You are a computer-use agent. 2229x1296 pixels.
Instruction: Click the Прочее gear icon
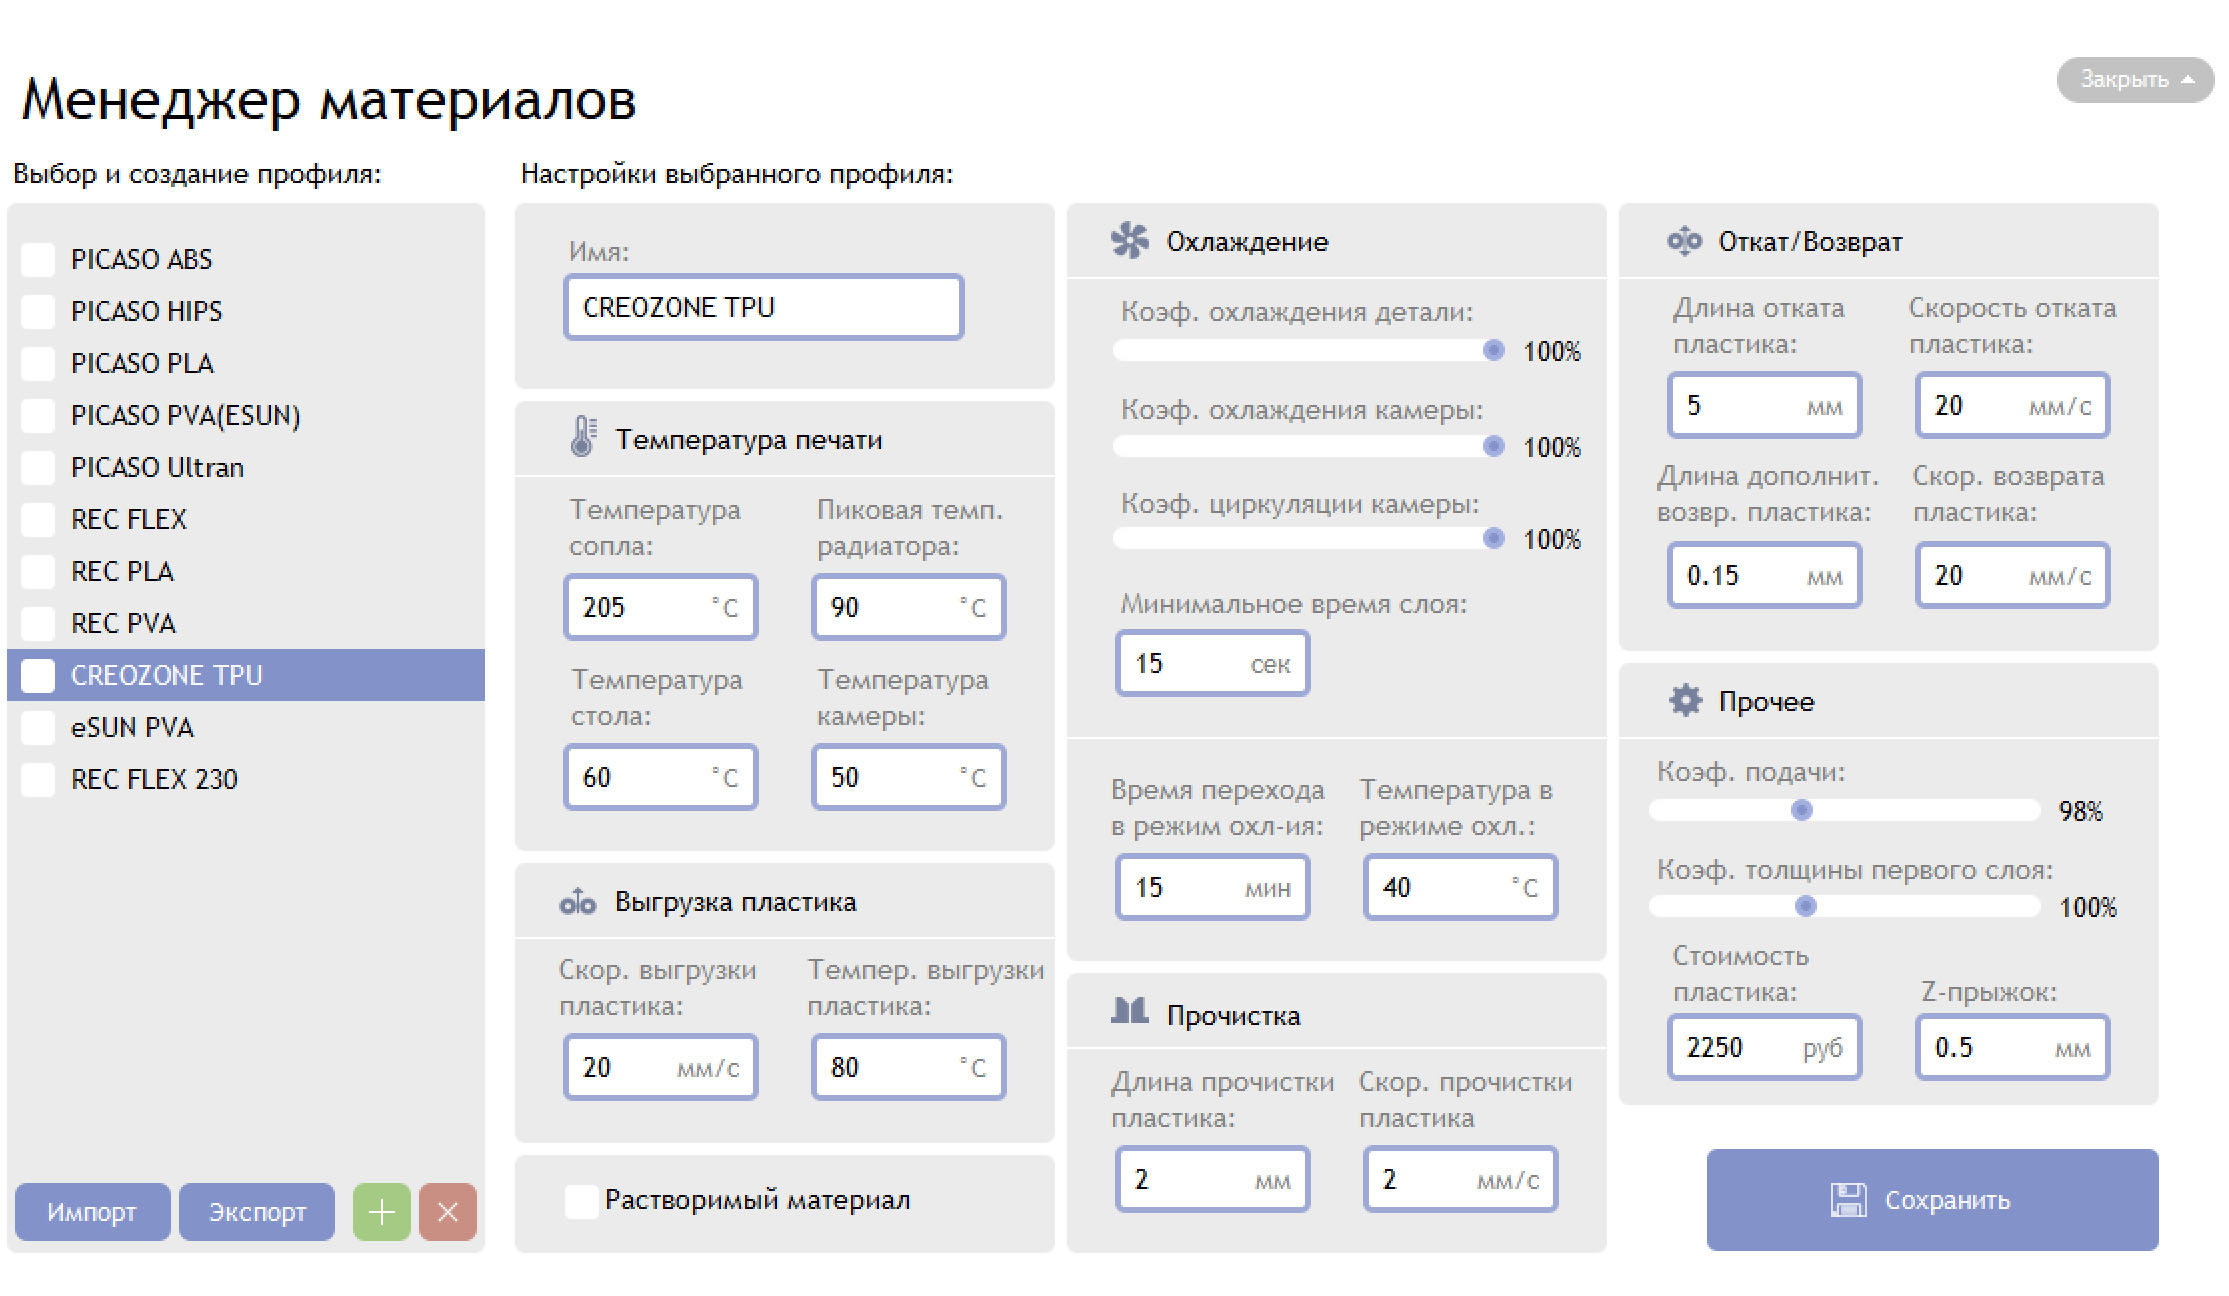1685,700
